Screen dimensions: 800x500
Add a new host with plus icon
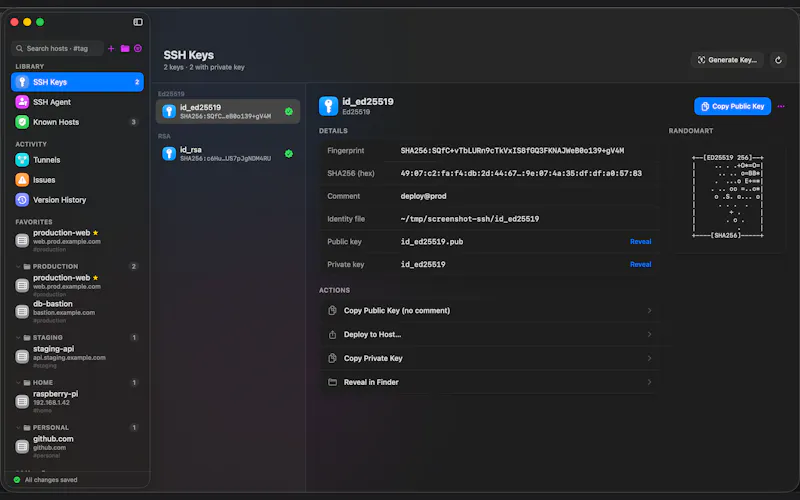[111, 48]
